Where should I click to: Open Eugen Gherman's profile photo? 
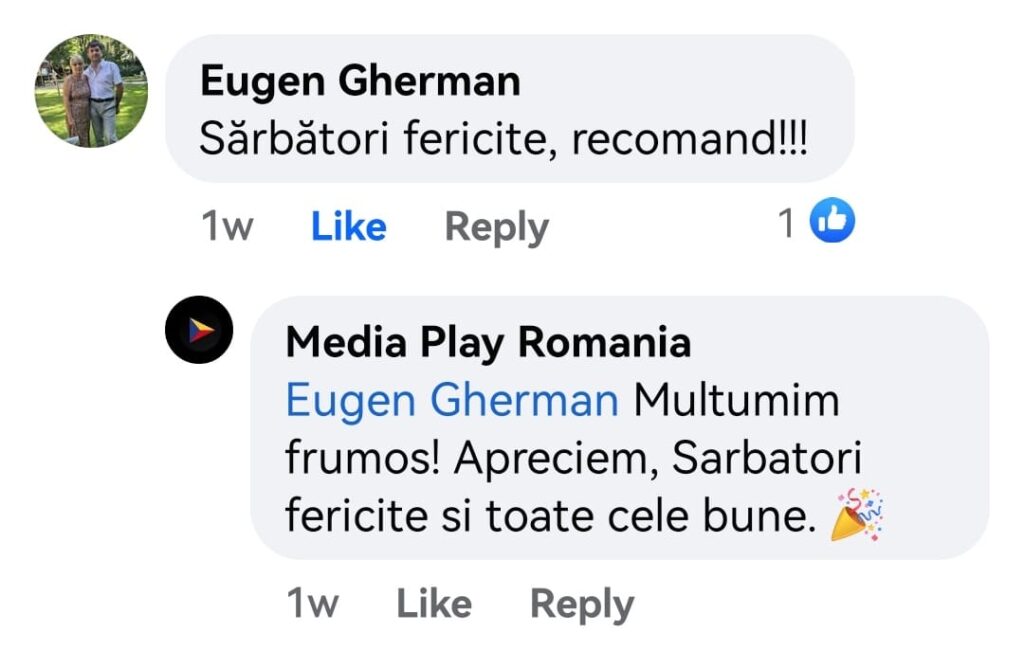tap(92, 91)
